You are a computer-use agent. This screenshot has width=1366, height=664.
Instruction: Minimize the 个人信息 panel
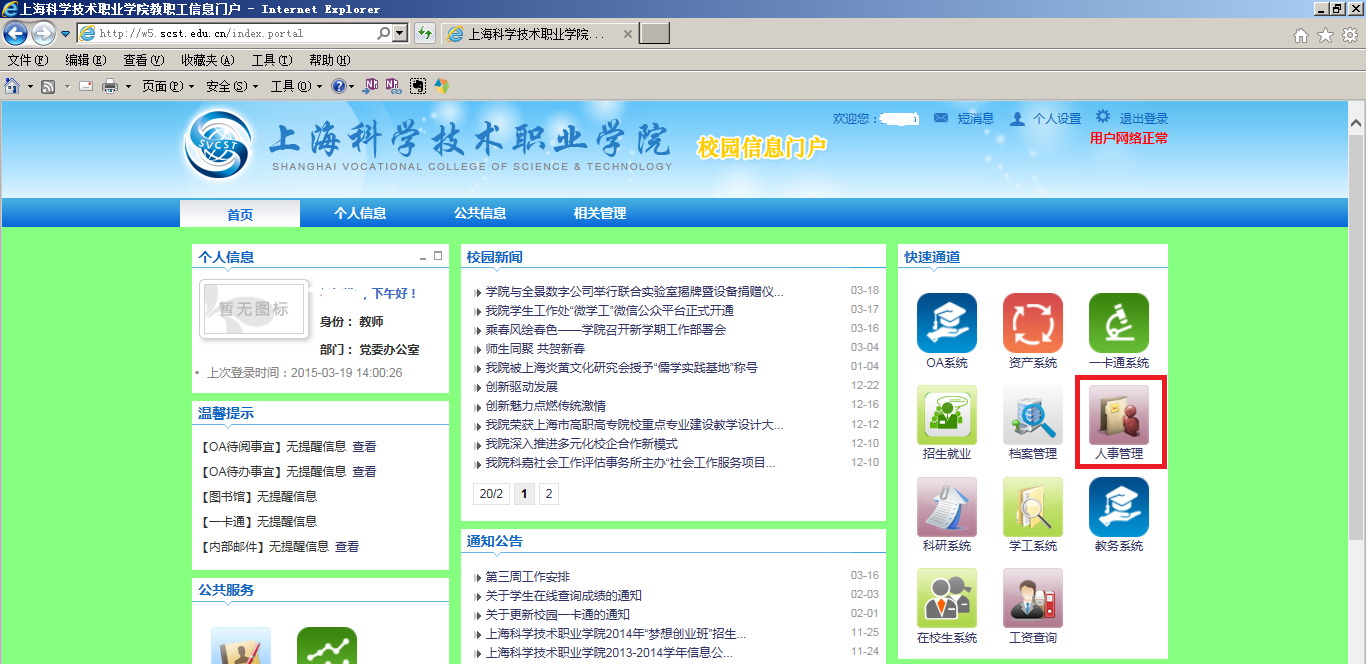(423, 258)
